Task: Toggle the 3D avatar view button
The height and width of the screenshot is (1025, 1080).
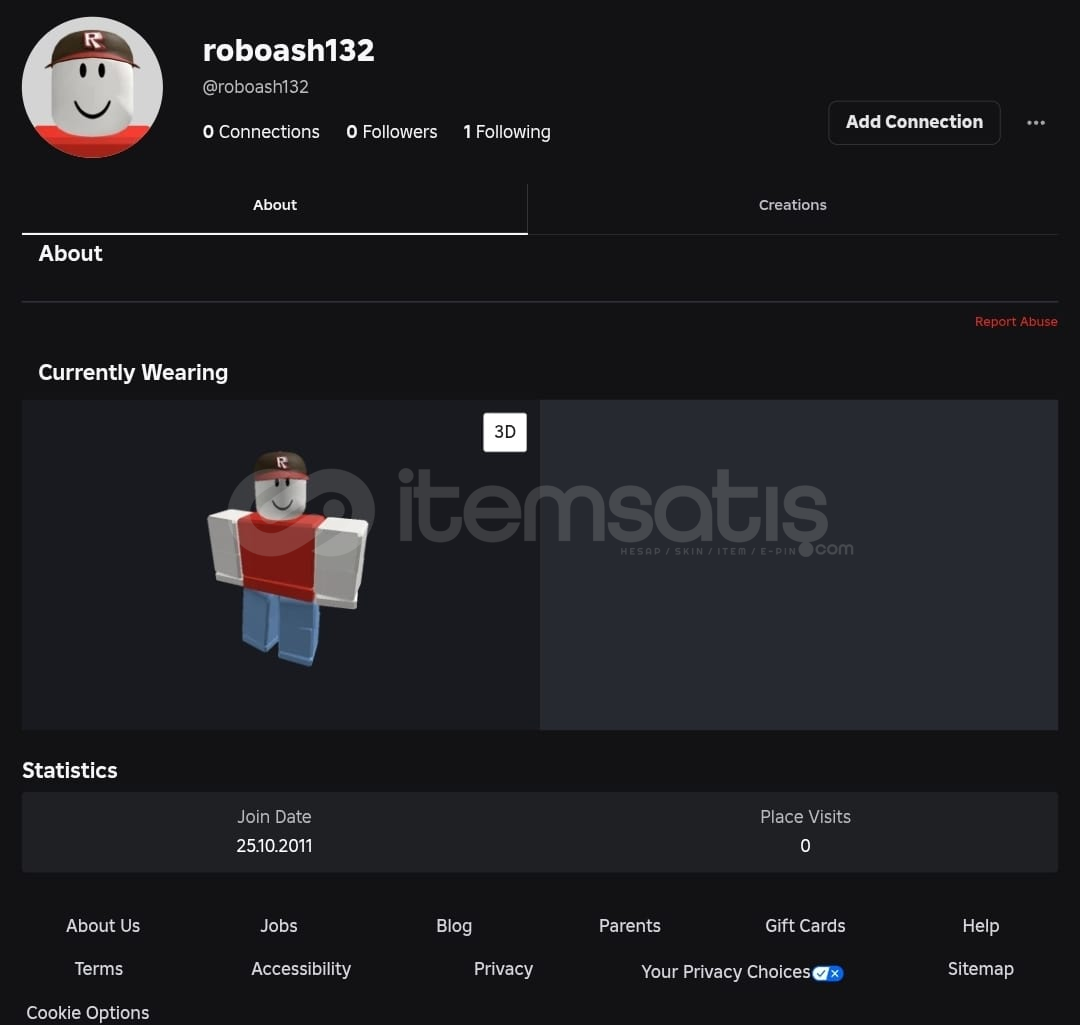Action: tap(505, 432)
